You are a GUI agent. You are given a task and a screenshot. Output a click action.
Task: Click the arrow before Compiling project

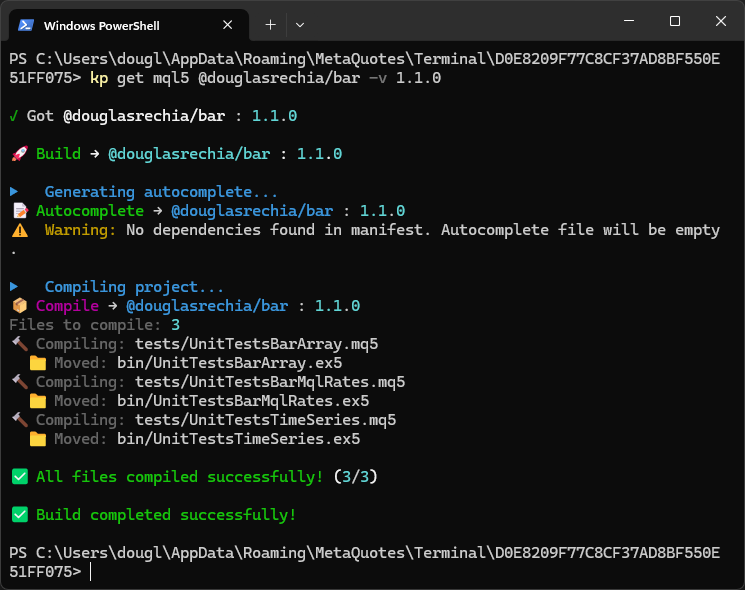[14, 287]
